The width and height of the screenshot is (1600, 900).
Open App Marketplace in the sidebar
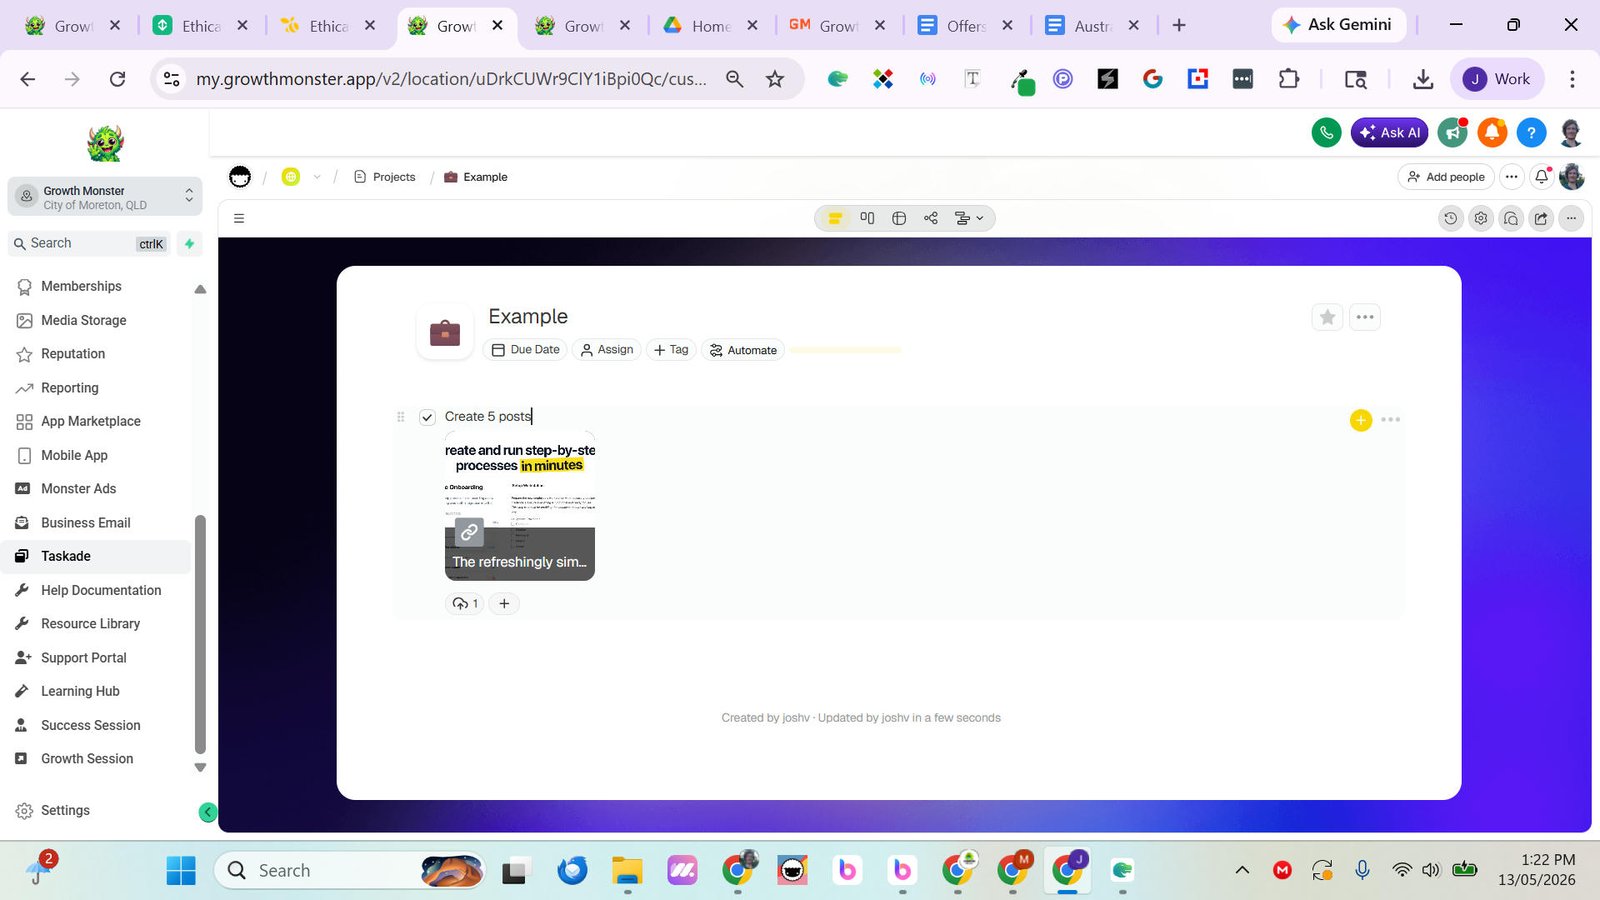91,421
